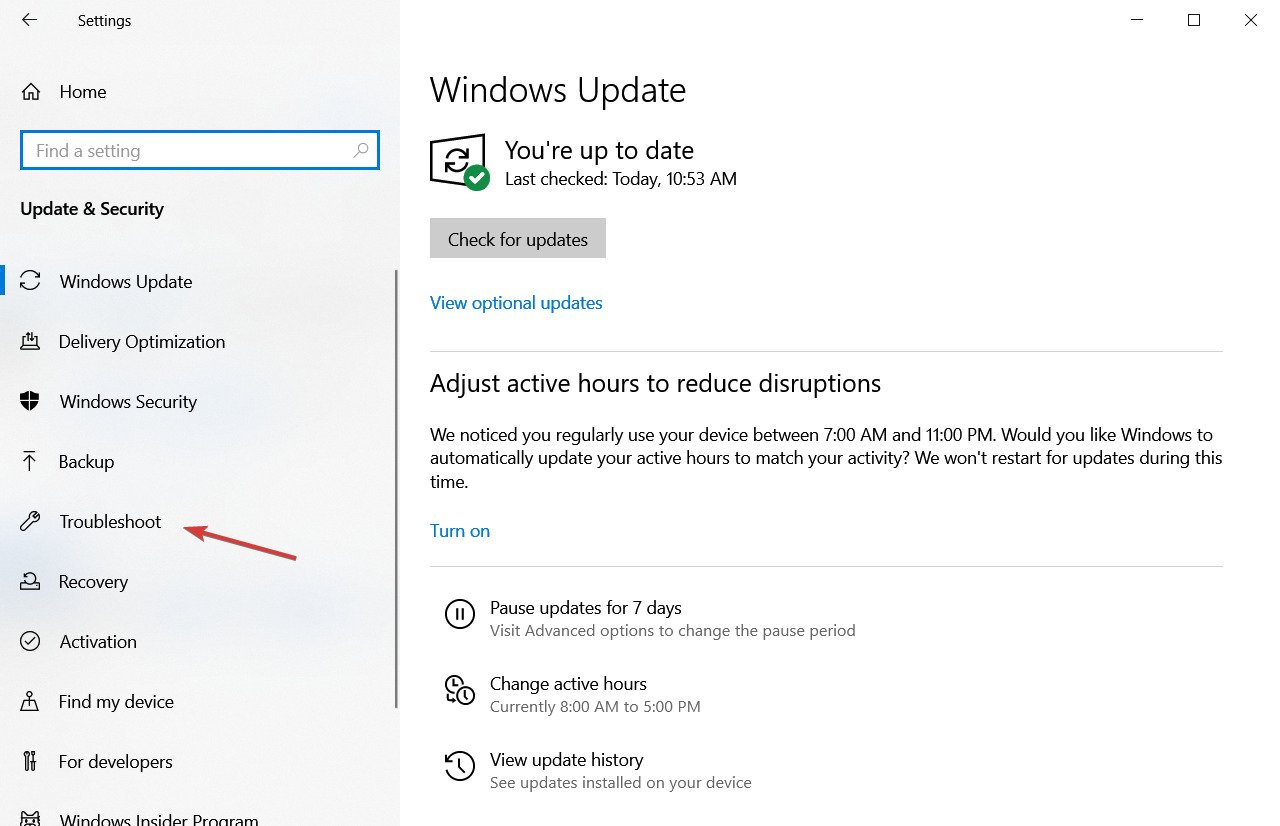Click 'Last checked: Today, 10:53 AM' text

tap(621, 179)
